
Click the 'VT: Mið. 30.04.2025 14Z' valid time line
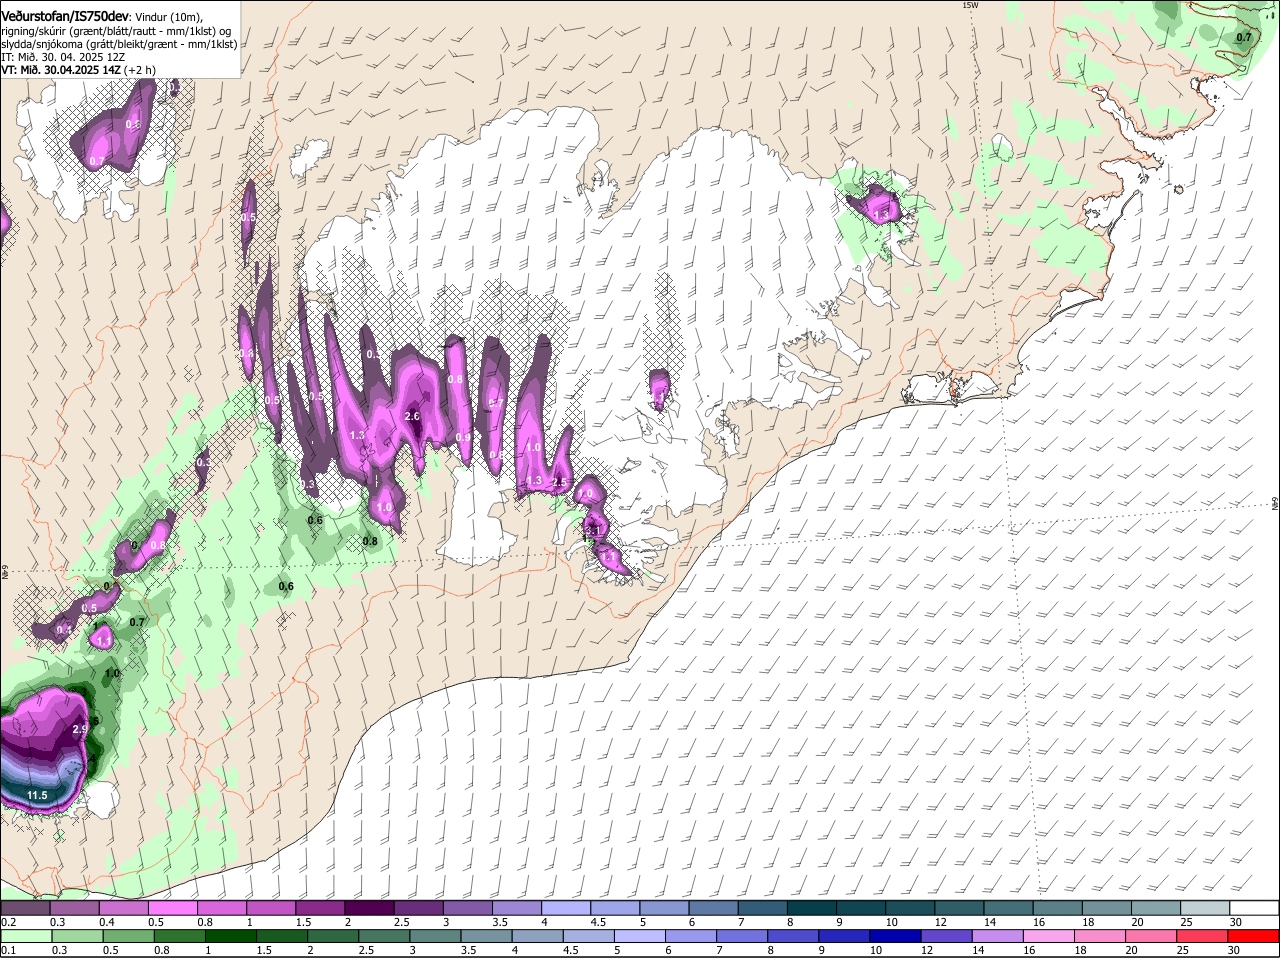click(x=78, y=70)
